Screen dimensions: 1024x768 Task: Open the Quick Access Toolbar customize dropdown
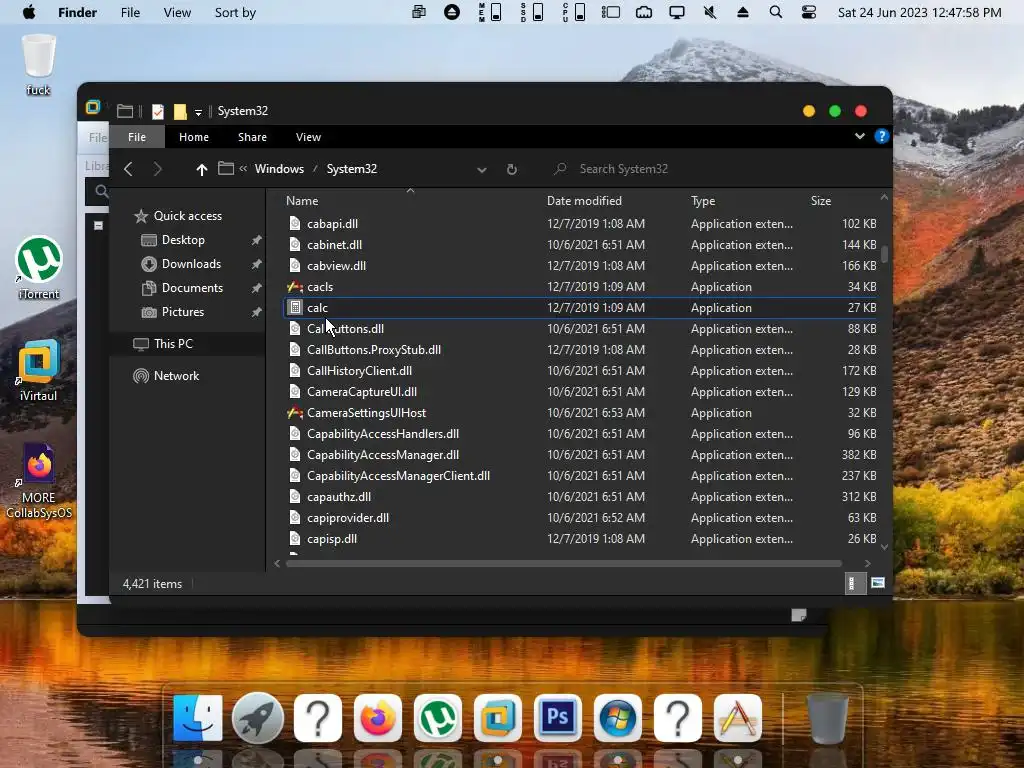tap(198, 113)
